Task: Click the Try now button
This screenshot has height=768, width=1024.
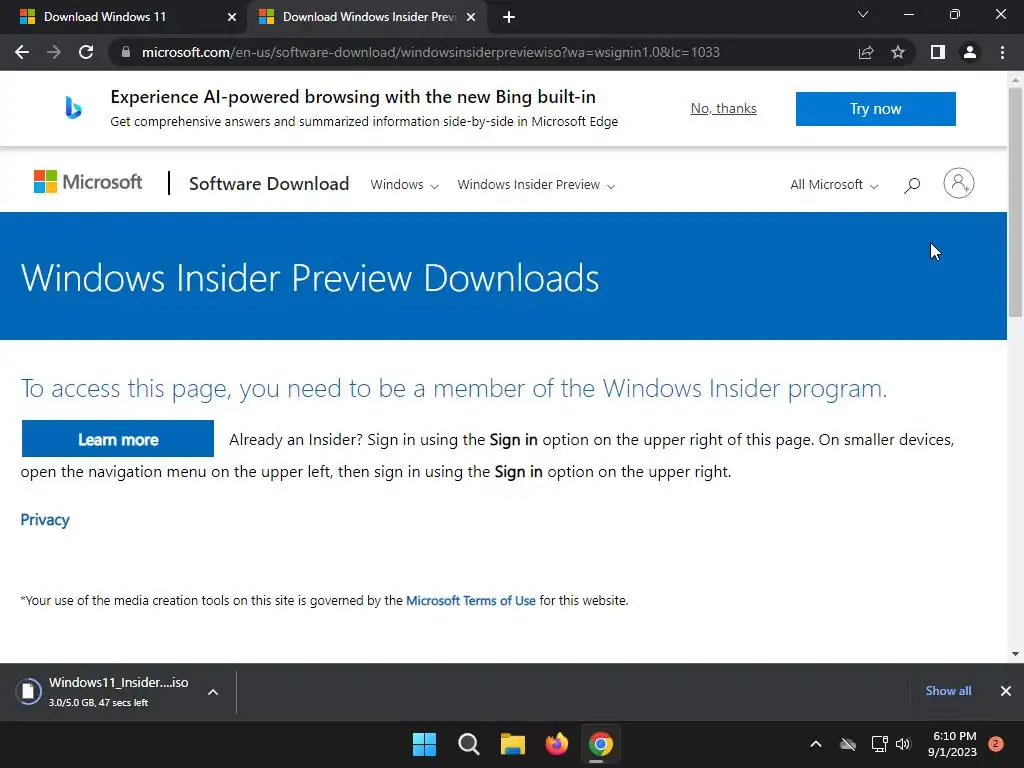Action: [875, 108]
